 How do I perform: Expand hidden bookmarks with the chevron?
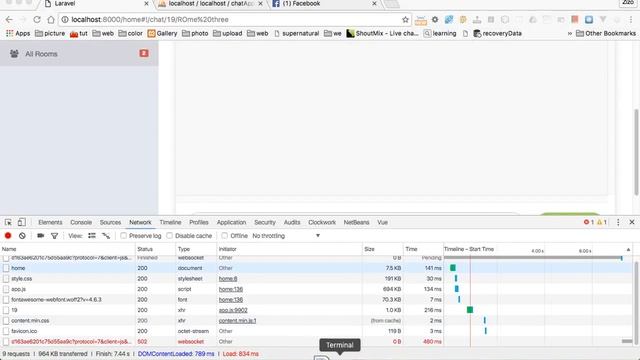click(570, 33)
